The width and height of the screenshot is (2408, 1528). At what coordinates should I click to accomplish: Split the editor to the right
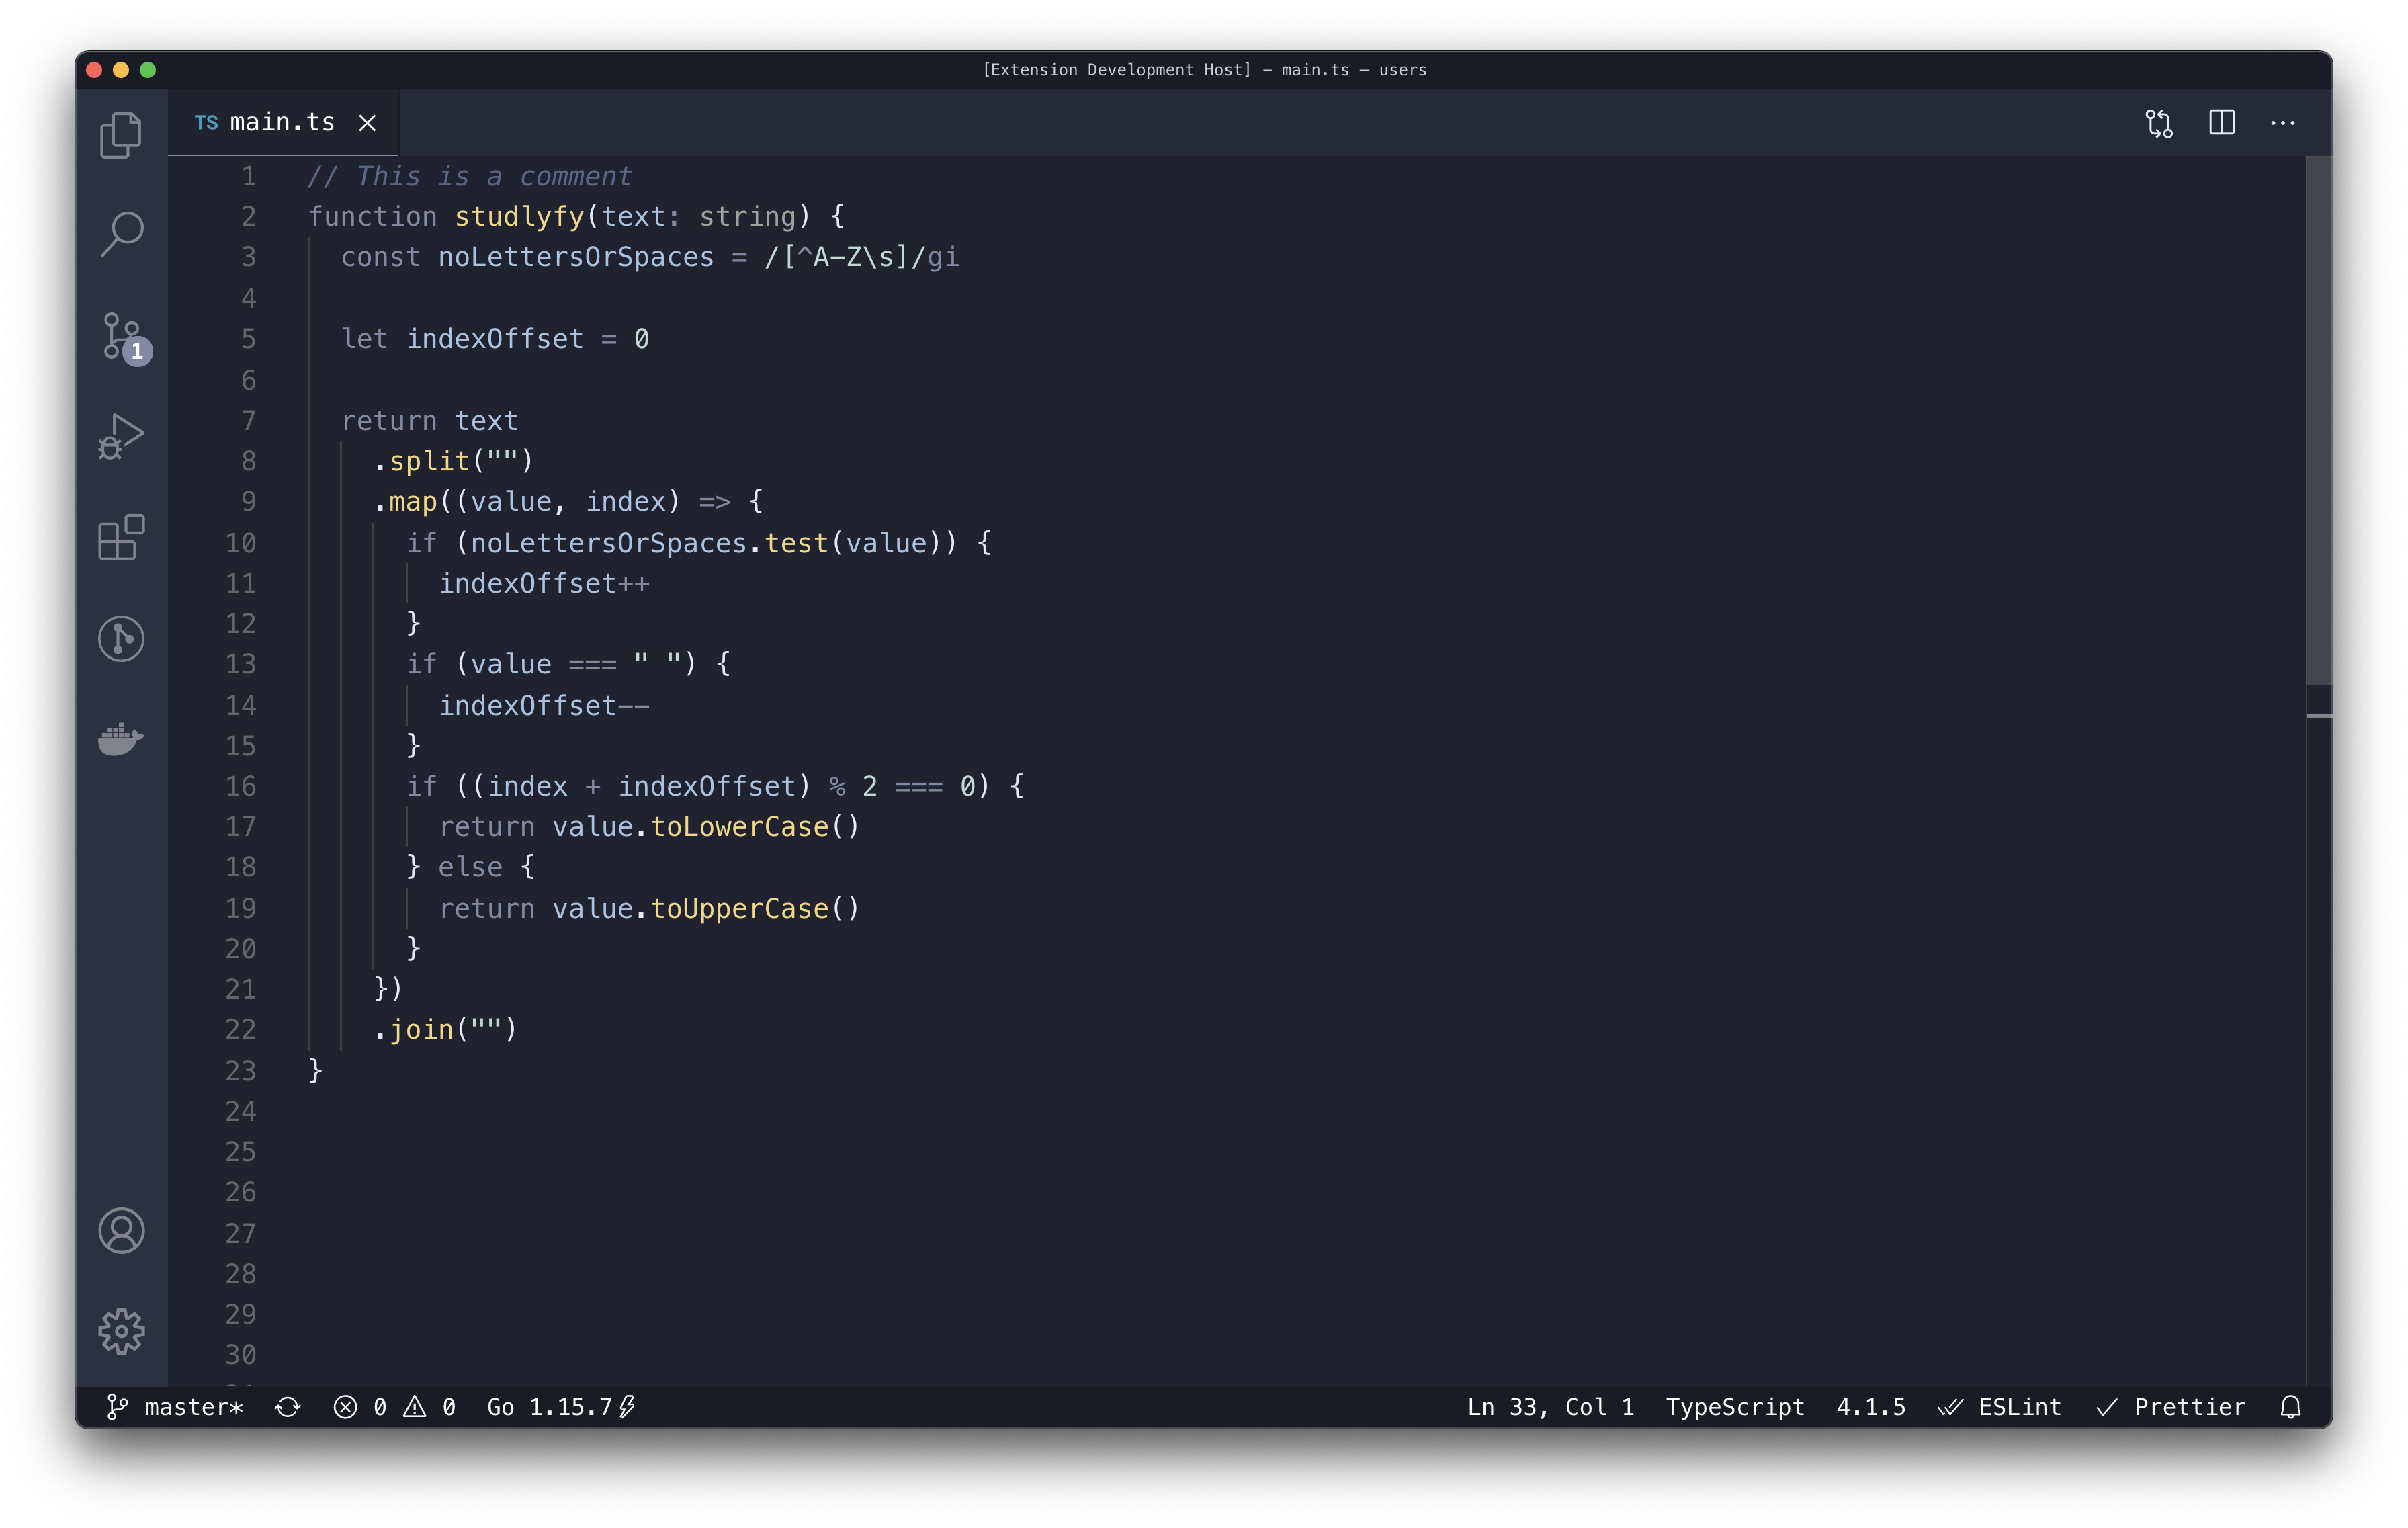(2221, 123)
